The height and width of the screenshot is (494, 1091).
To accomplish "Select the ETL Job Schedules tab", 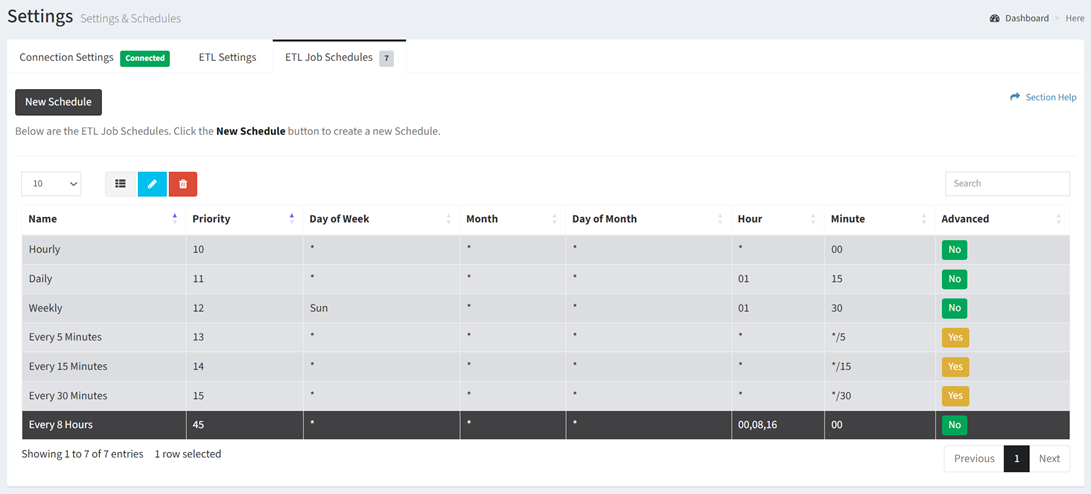I will pyautogui.click(x=329, y=58).
